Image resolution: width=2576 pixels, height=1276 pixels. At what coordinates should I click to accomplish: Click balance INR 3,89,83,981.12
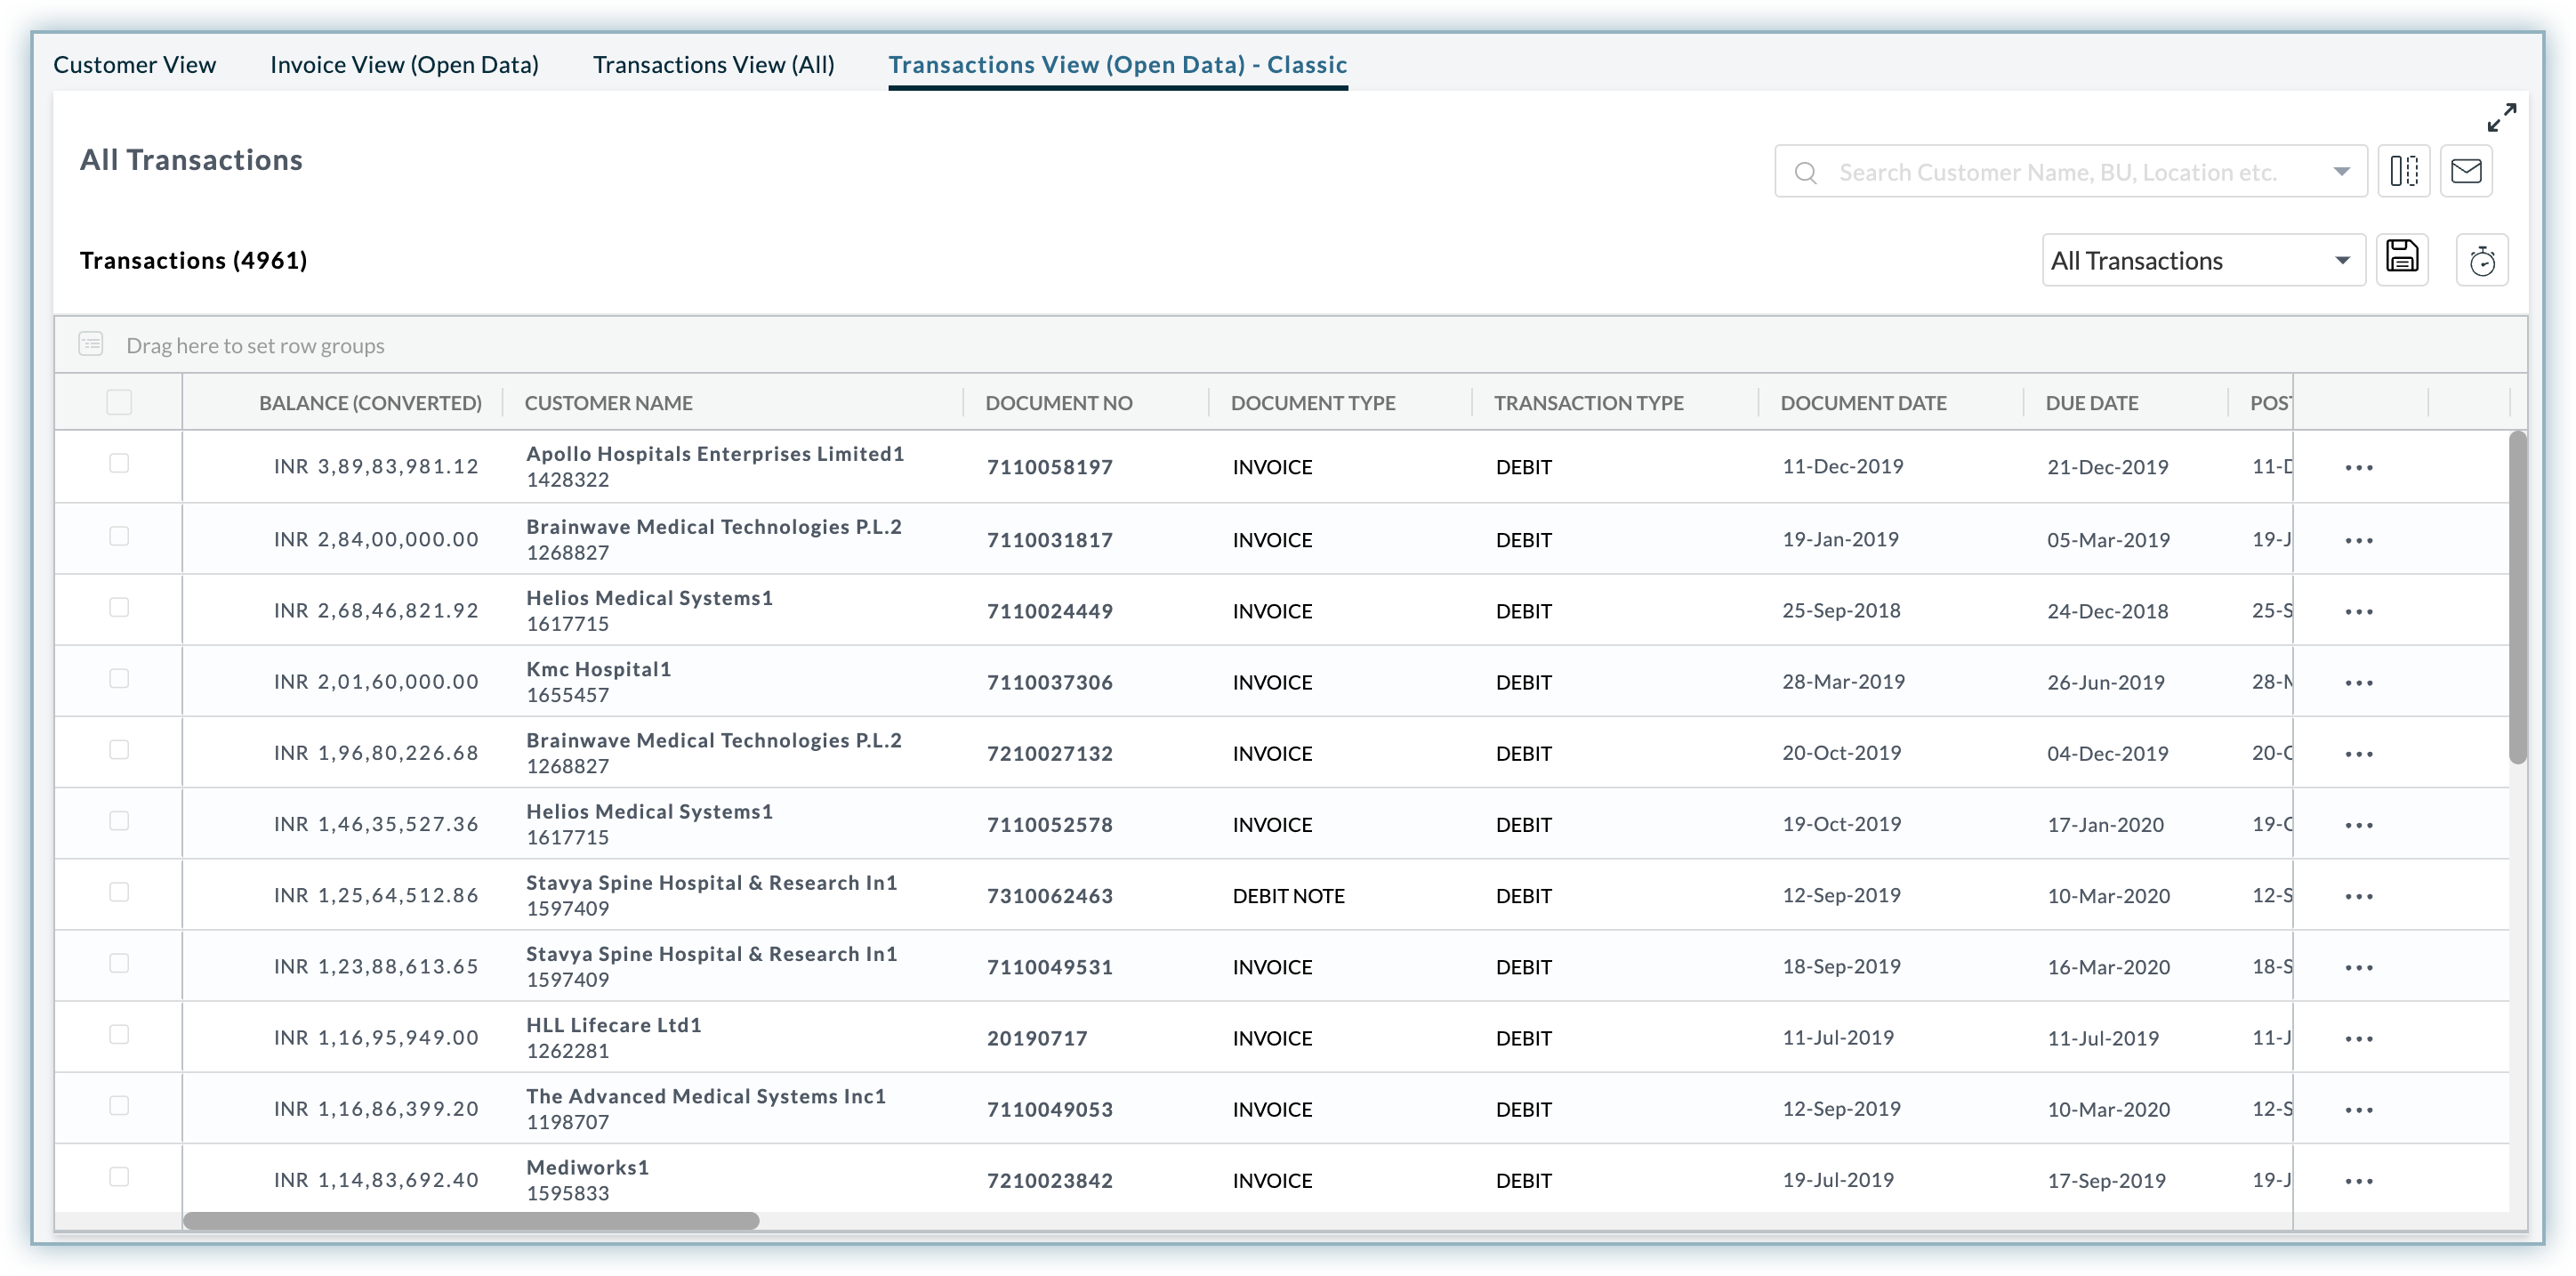tap(376, 467)
